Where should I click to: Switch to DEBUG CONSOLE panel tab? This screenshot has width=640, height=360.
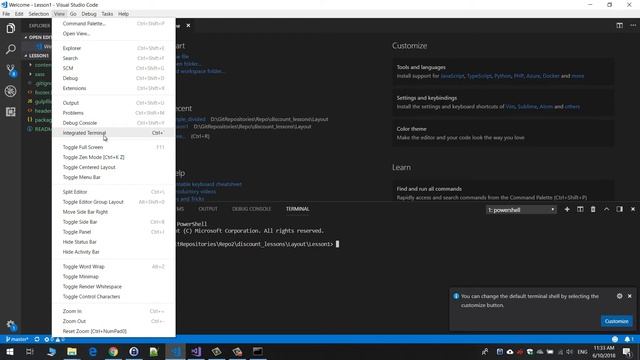251,209
